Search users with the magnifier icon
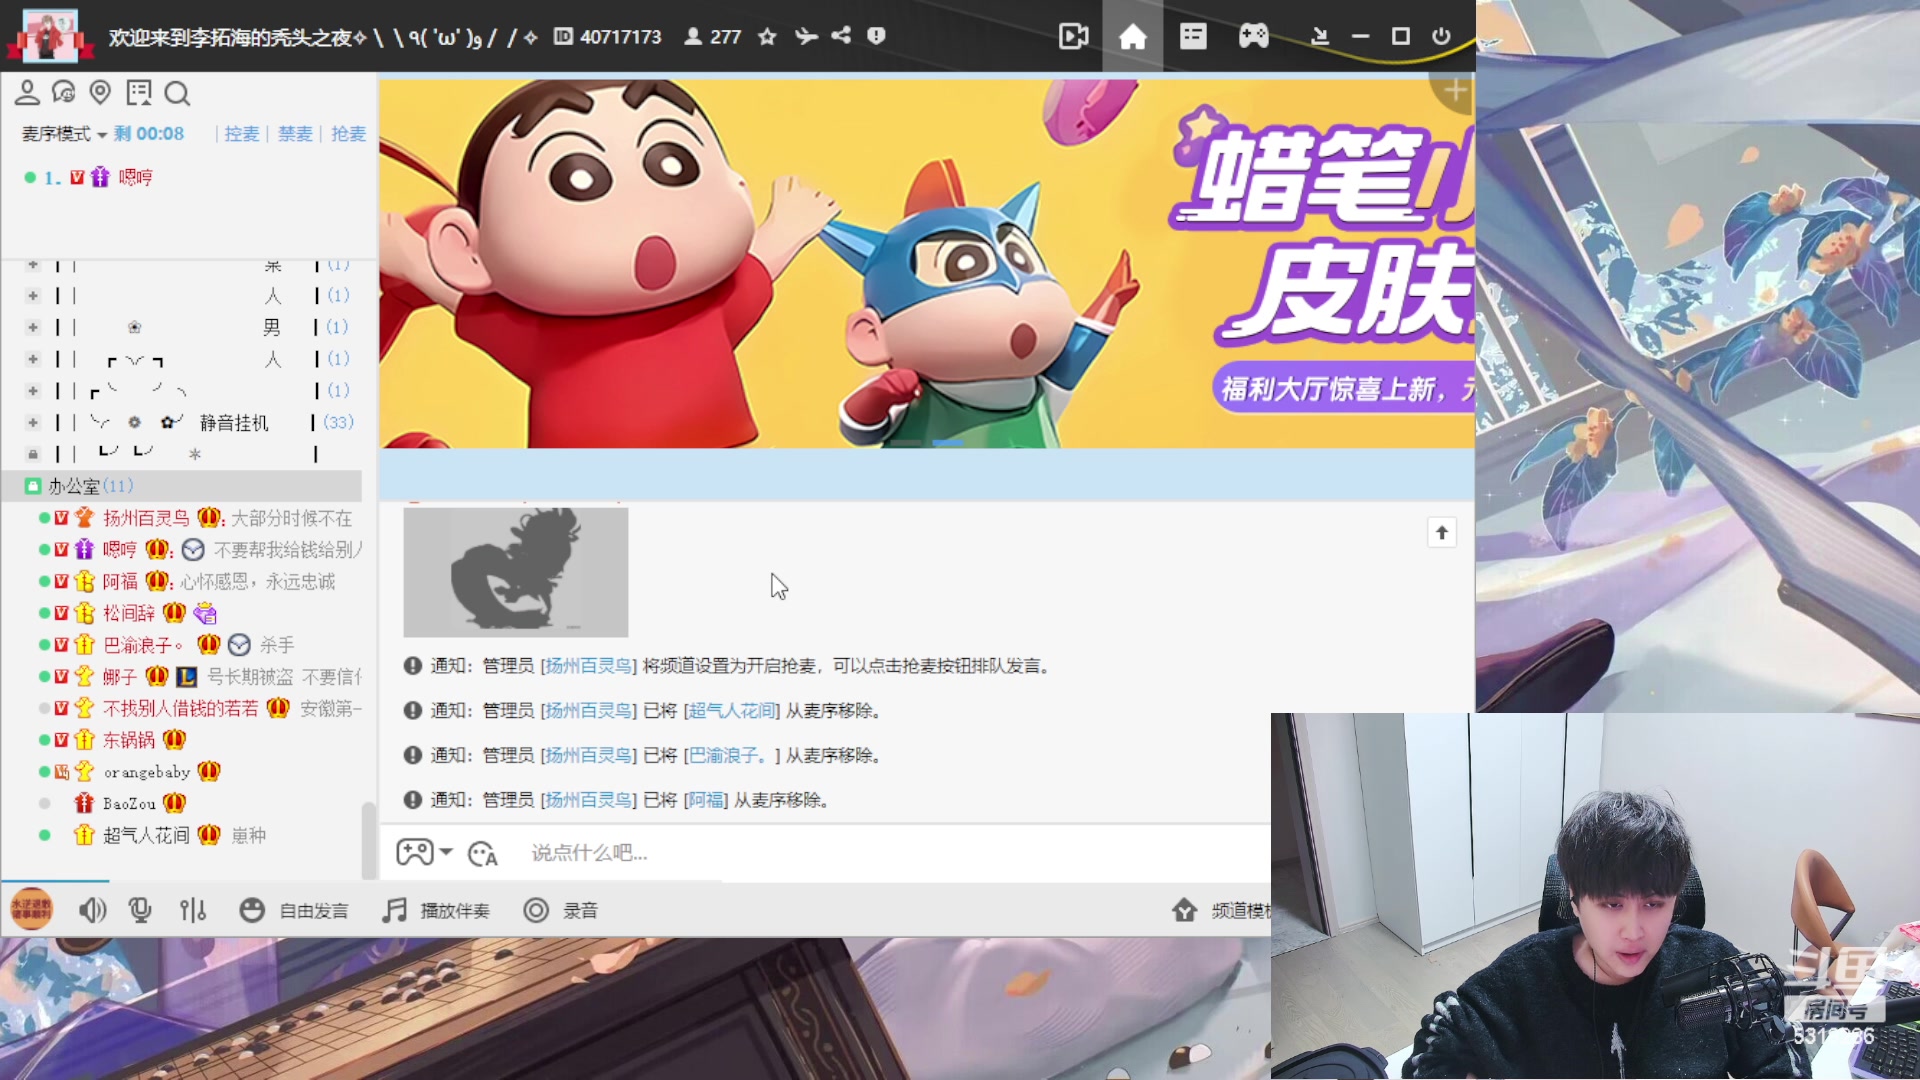 [x=177, y=94]
